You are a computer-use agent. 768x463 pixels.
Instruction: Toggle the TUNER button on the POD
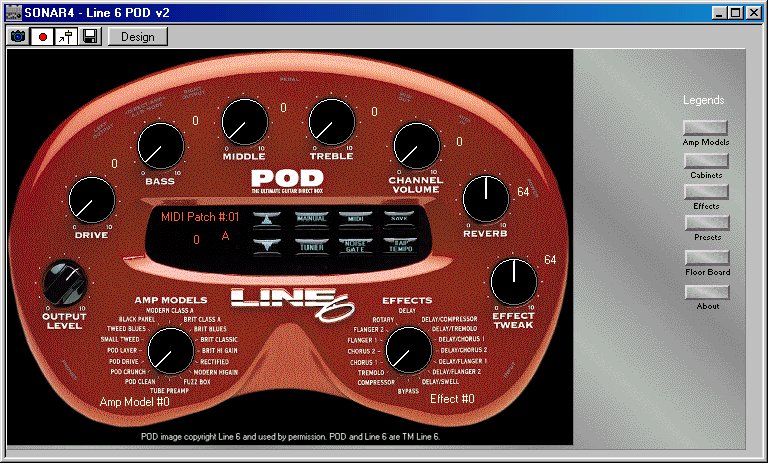click(312, 246)
